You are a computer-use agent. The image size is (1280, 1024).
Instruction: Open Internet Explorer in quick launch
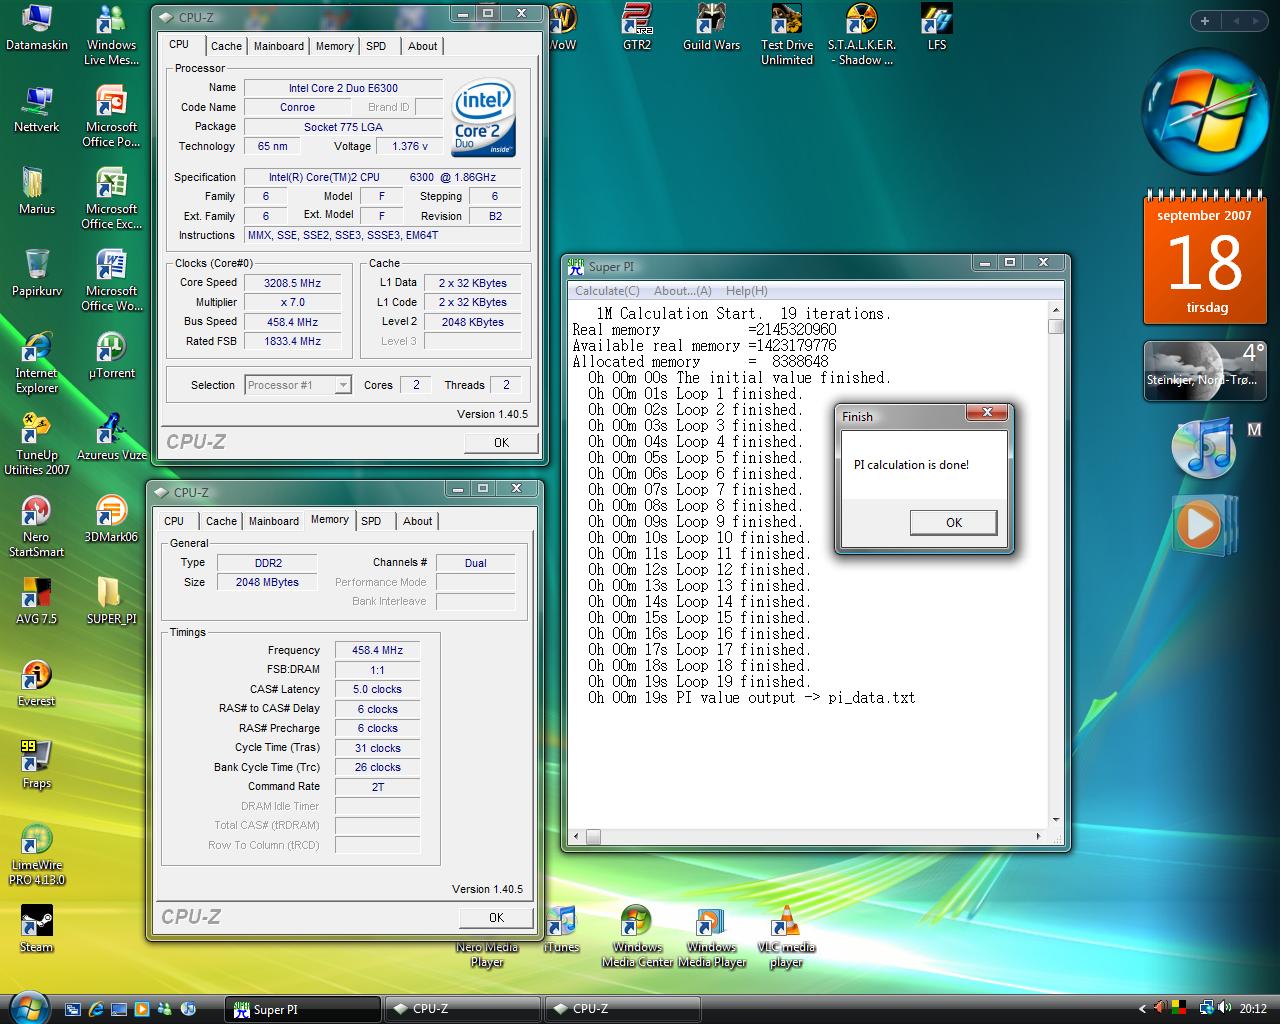[x=96, y=1009]
